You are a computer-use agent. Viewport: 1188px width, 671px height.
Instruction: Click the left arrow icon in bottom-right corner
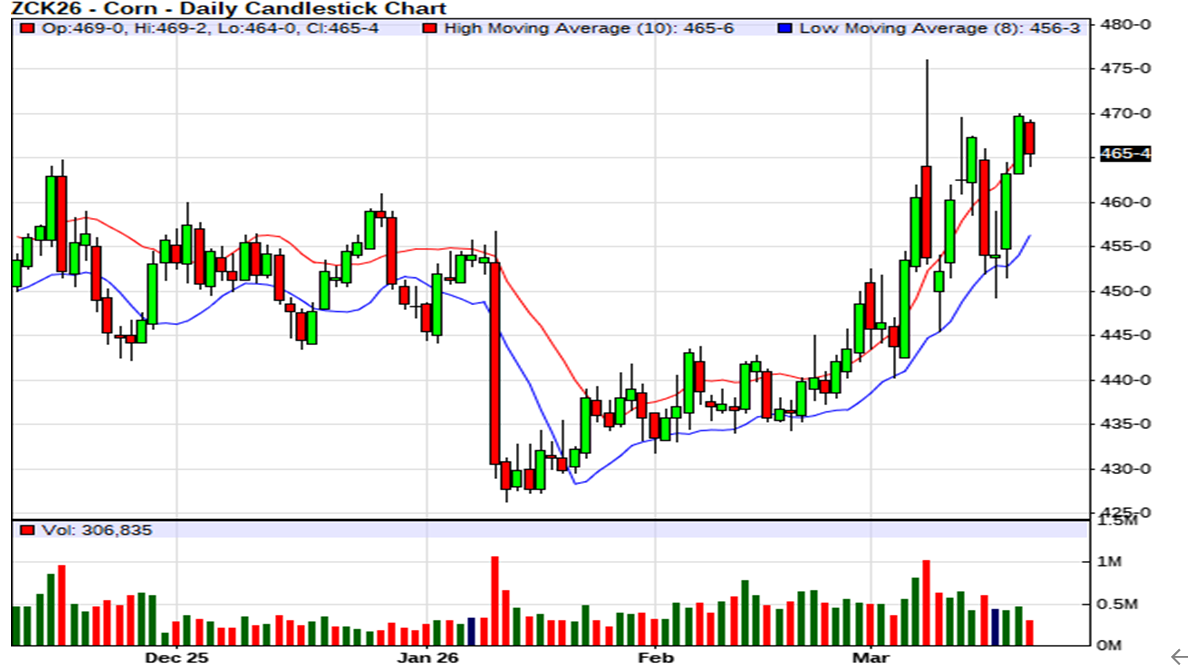coord(1177,655)
